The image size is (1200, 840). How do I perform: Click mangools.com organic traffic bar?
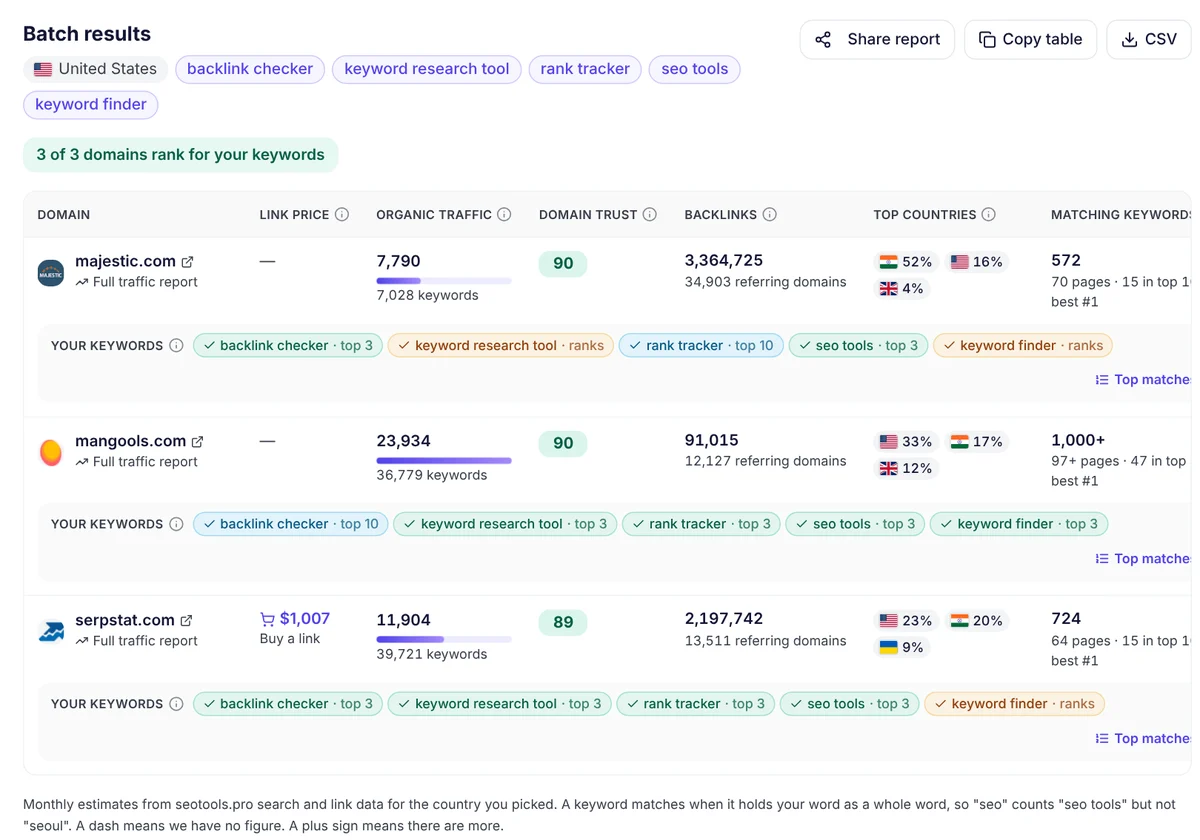click(444, 461)
